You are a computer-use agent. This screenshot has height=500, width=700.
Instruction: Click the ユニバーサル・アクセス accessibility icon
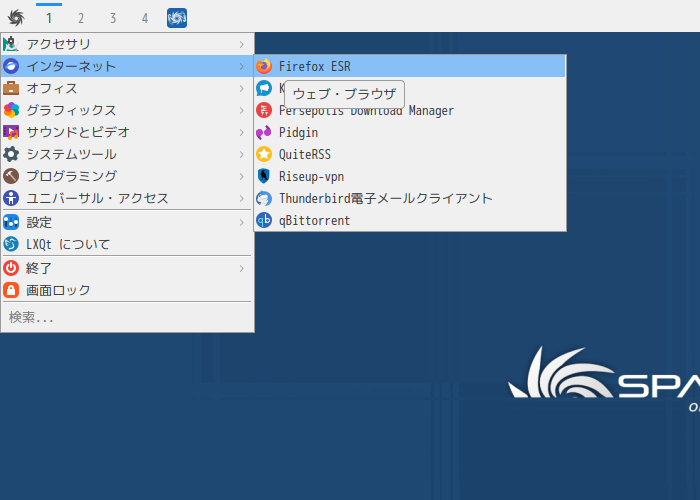pyautogui.click(x=11, y=198)
